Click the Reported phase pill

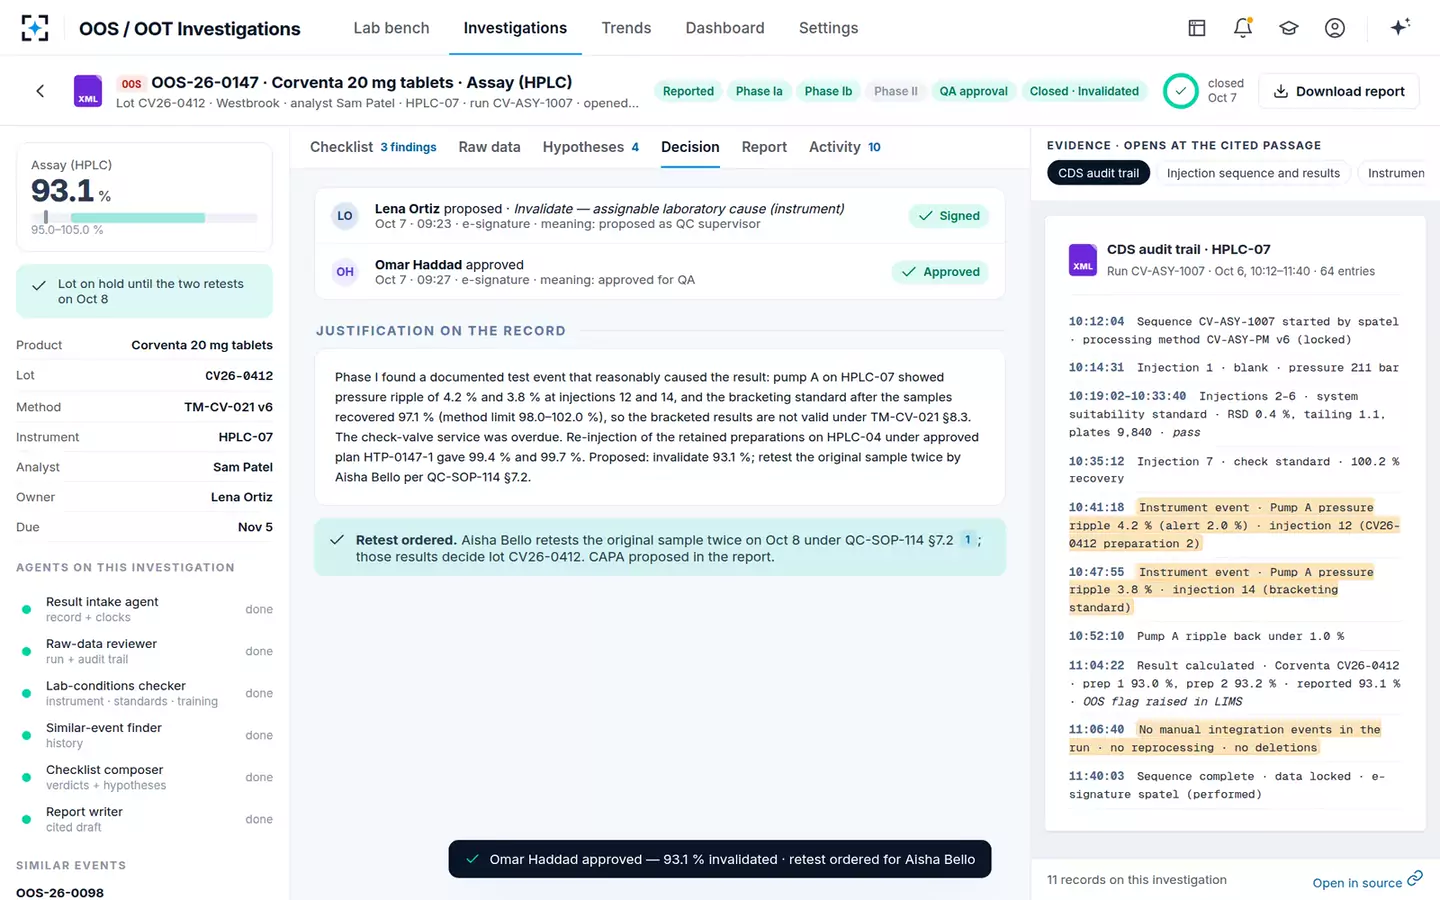click(x=688, y=91)
